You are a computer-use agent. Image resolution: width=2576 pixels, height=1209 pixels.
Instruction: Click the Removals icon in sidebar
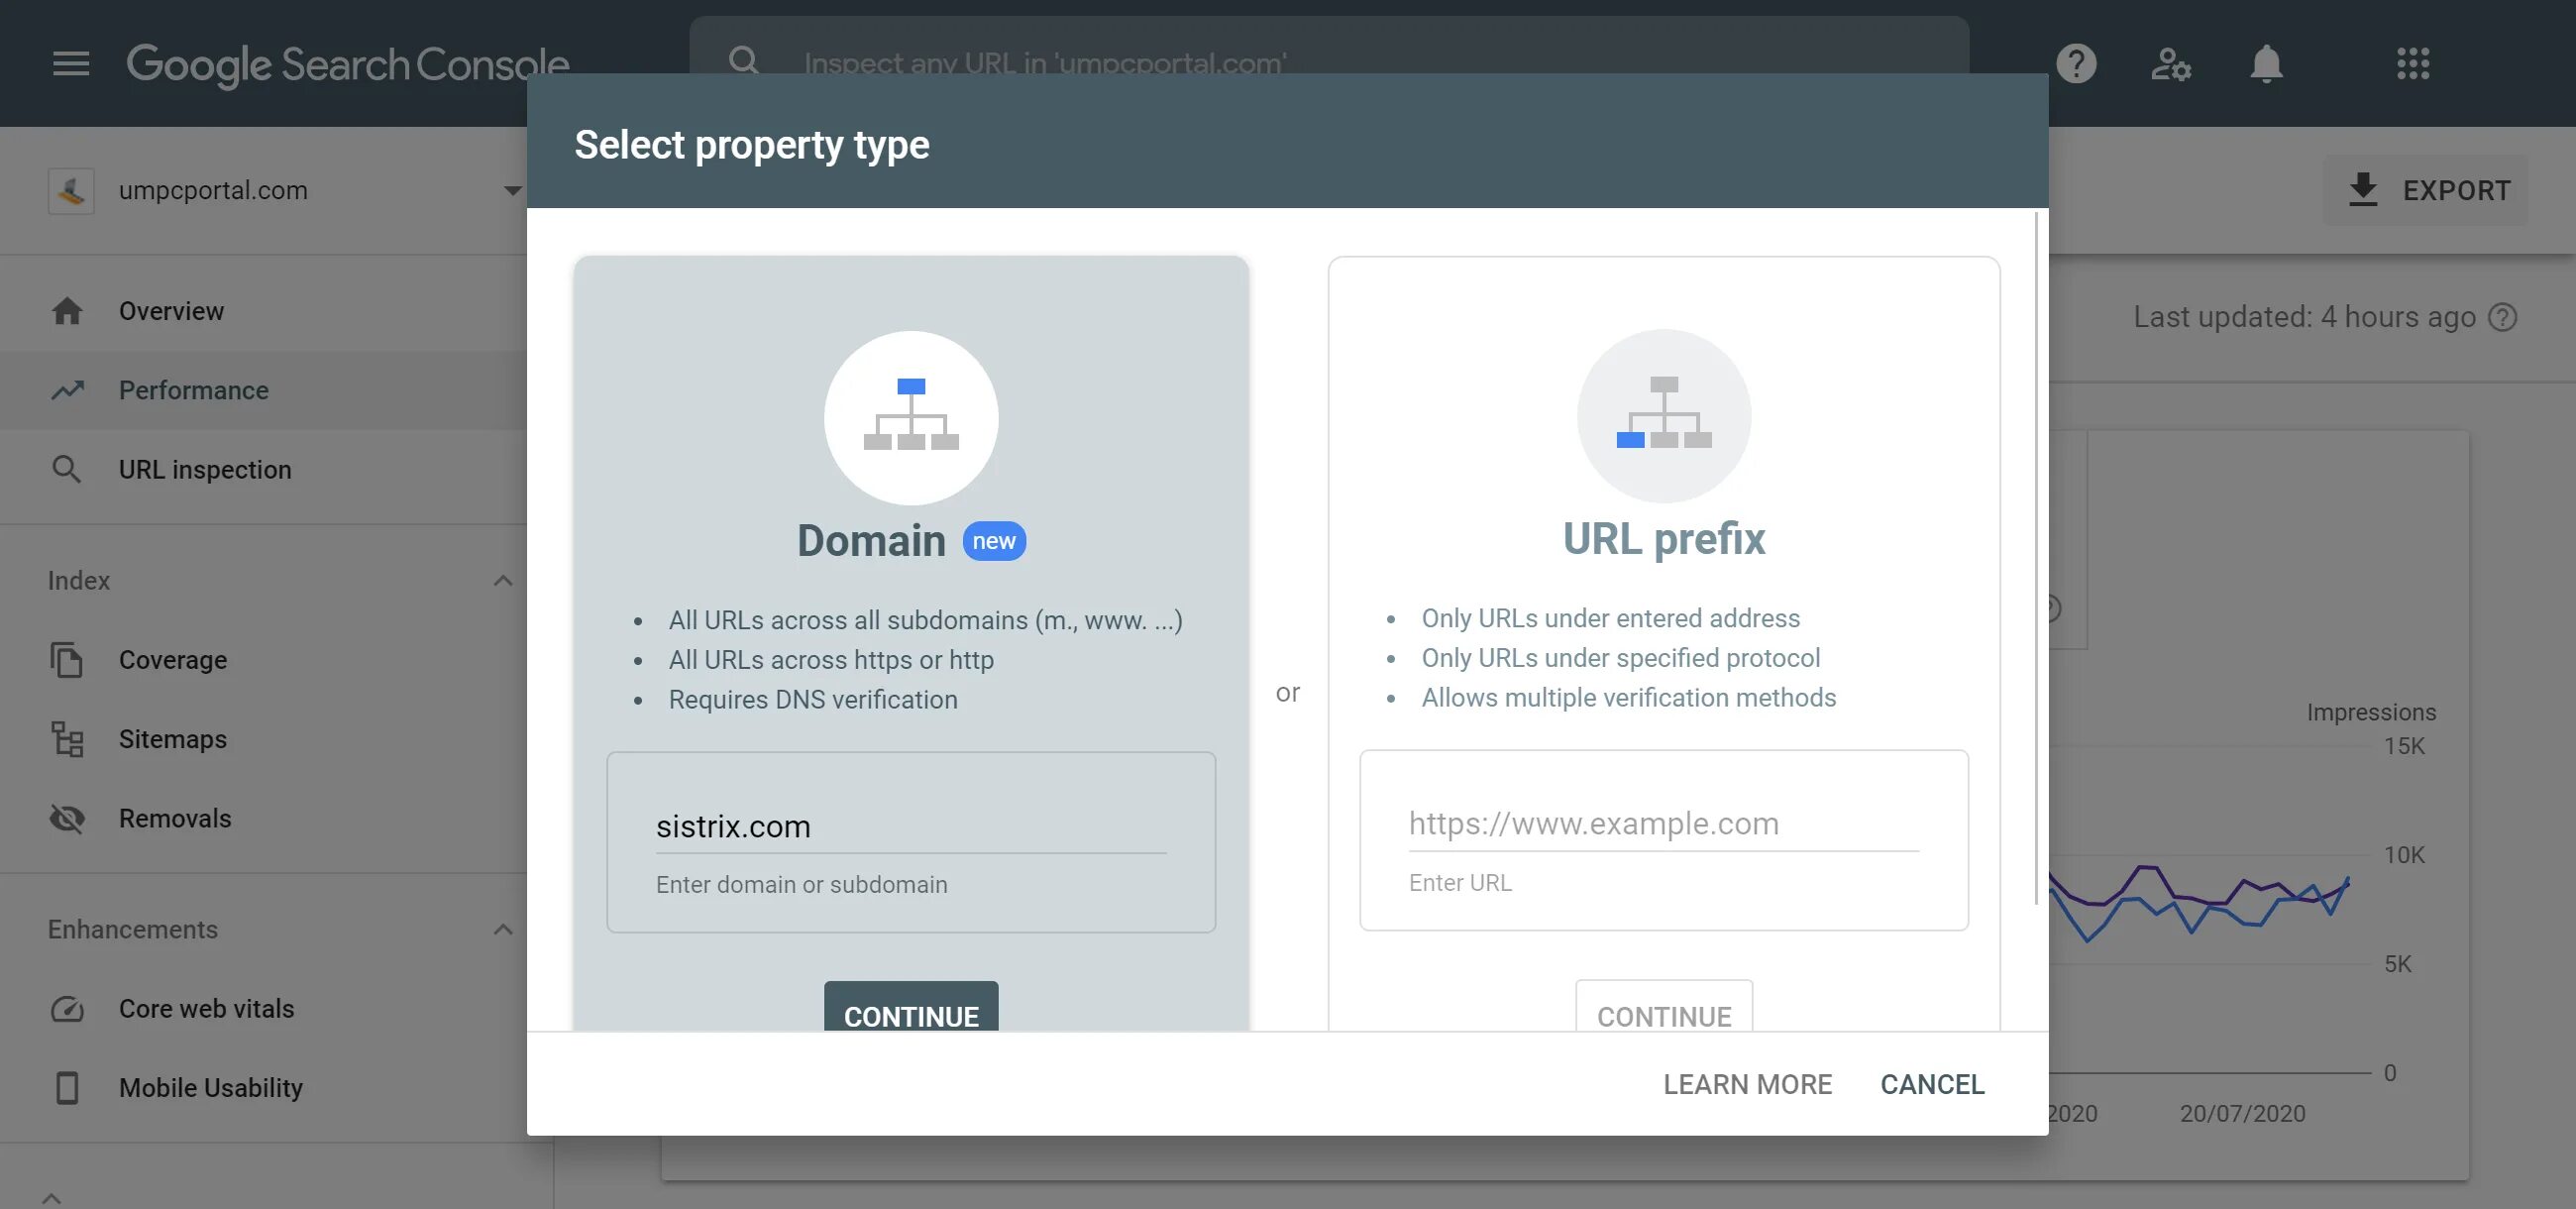(x=66, y=818)
